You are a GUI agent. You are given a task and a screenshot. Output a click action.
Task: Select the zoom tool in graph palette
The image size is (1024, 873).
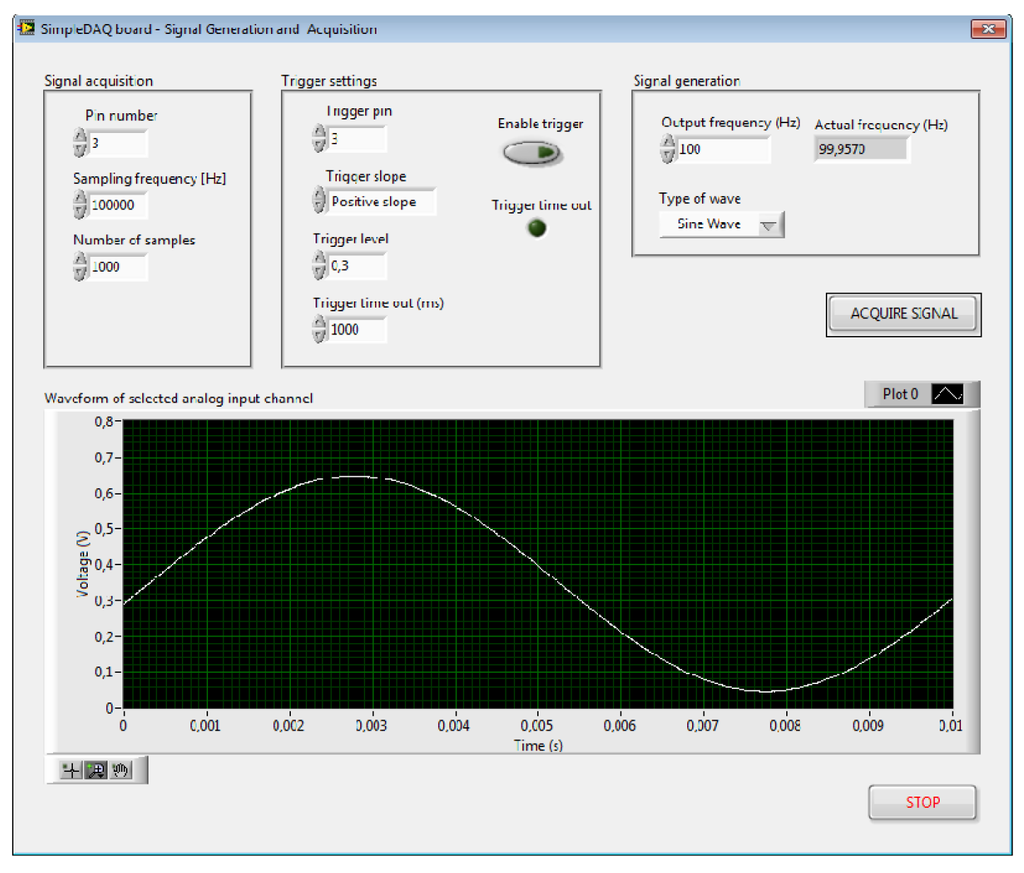pos(96,770)
